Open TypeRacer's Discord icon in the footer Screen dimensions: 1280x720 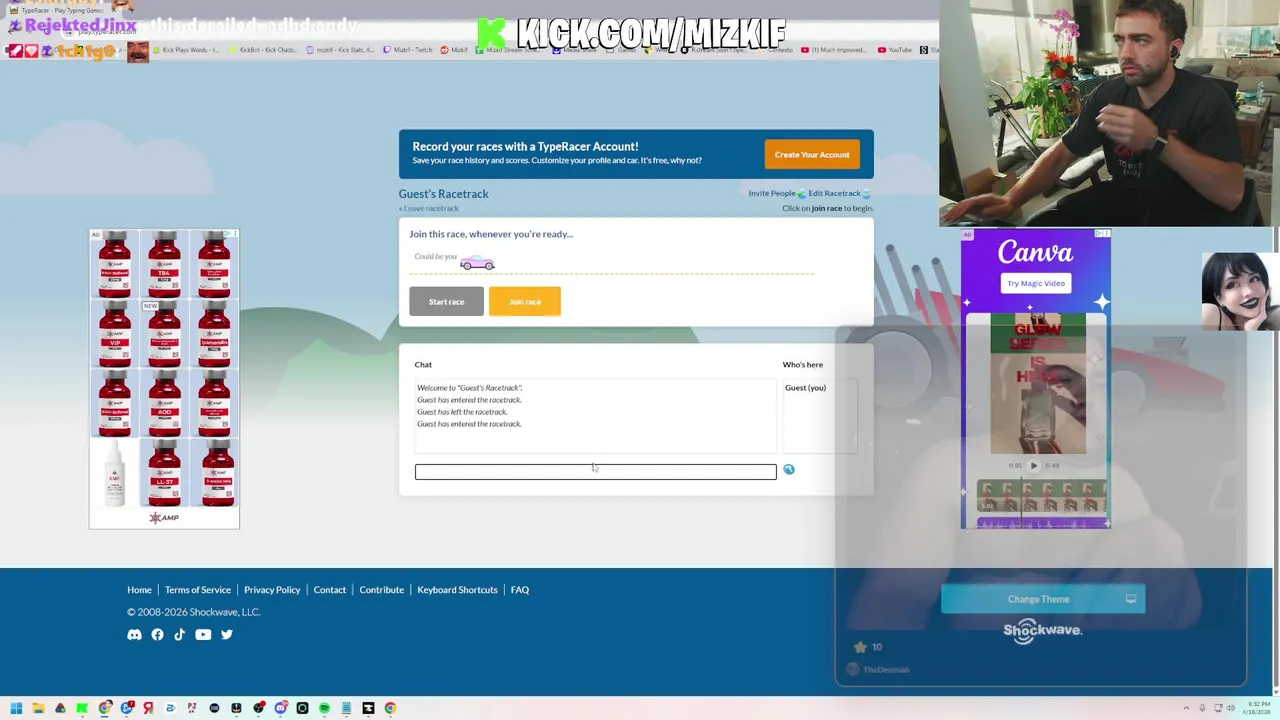pos(134,635)
